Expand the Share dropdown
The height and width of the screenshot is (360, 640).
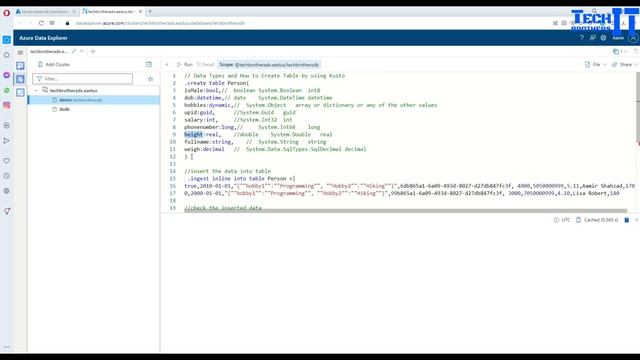pyautogui.click(x=624, y=64)
